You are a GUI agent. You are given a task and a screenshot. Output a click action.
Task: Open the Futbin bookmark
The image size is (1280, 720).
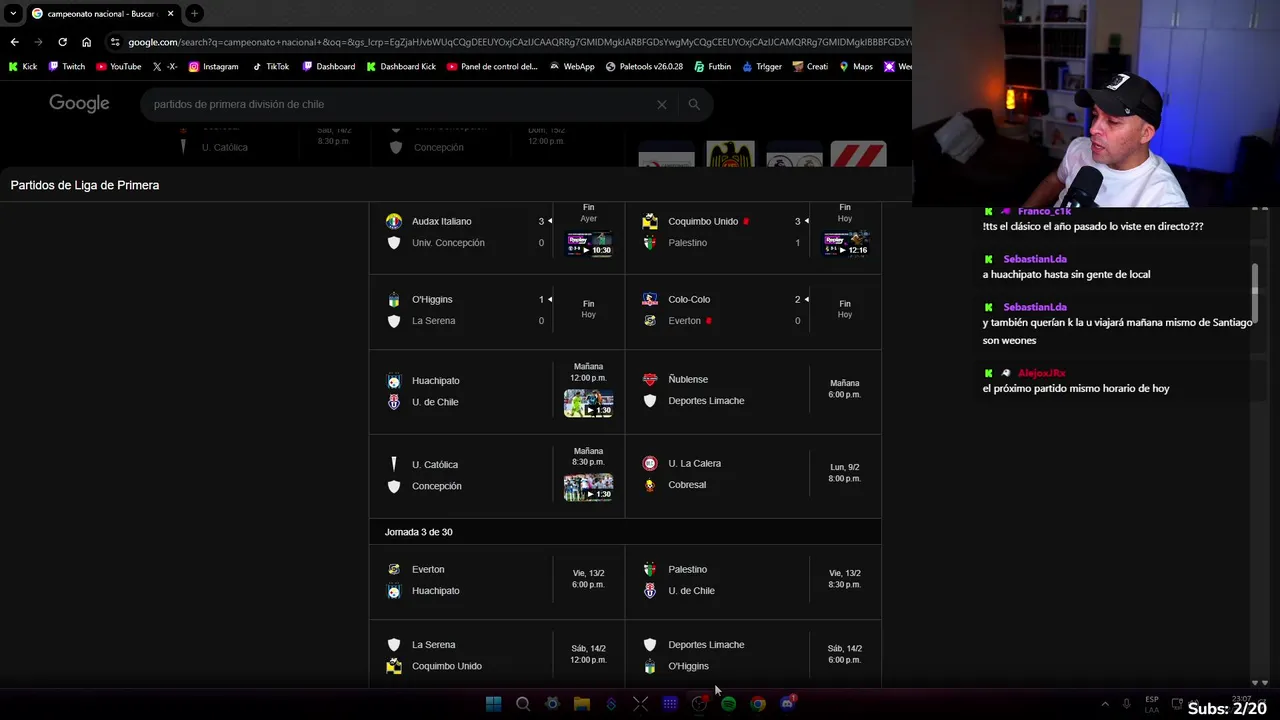713,67
